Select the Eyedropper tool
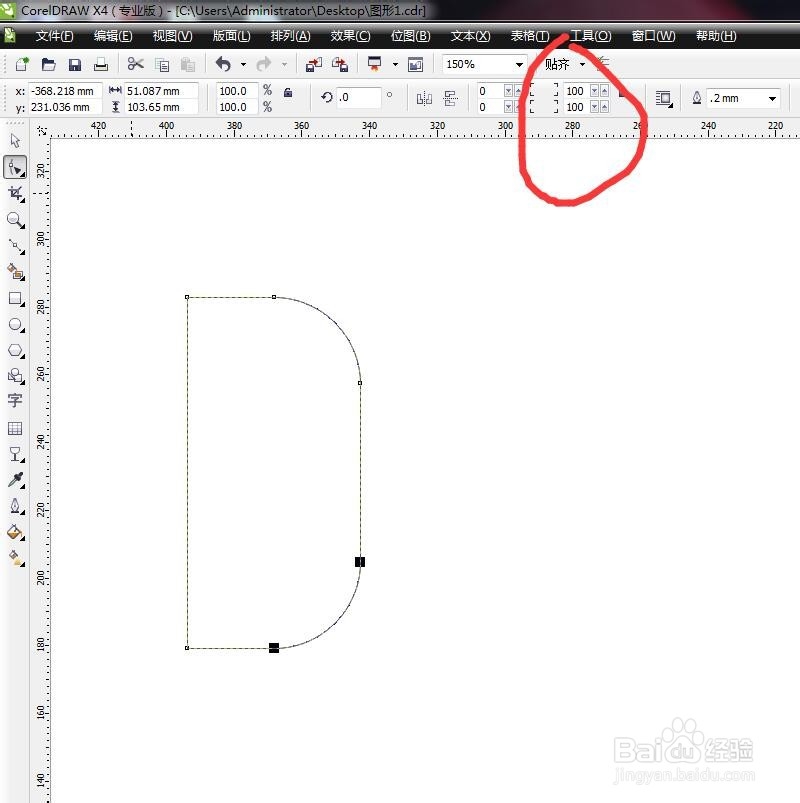Viewport: 800px width, 803px height. pyautogui.click(x=15, y=480)
